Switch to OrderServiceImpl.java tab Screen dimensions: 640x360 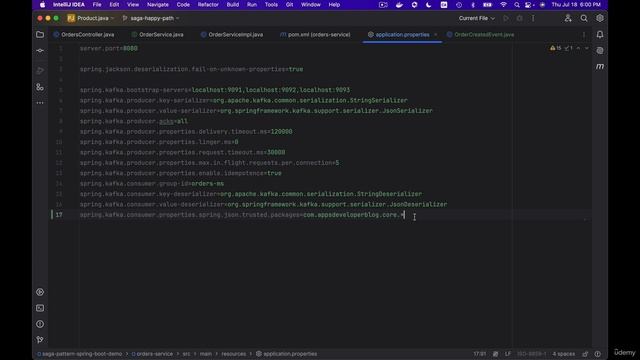[x=232, y=35]
